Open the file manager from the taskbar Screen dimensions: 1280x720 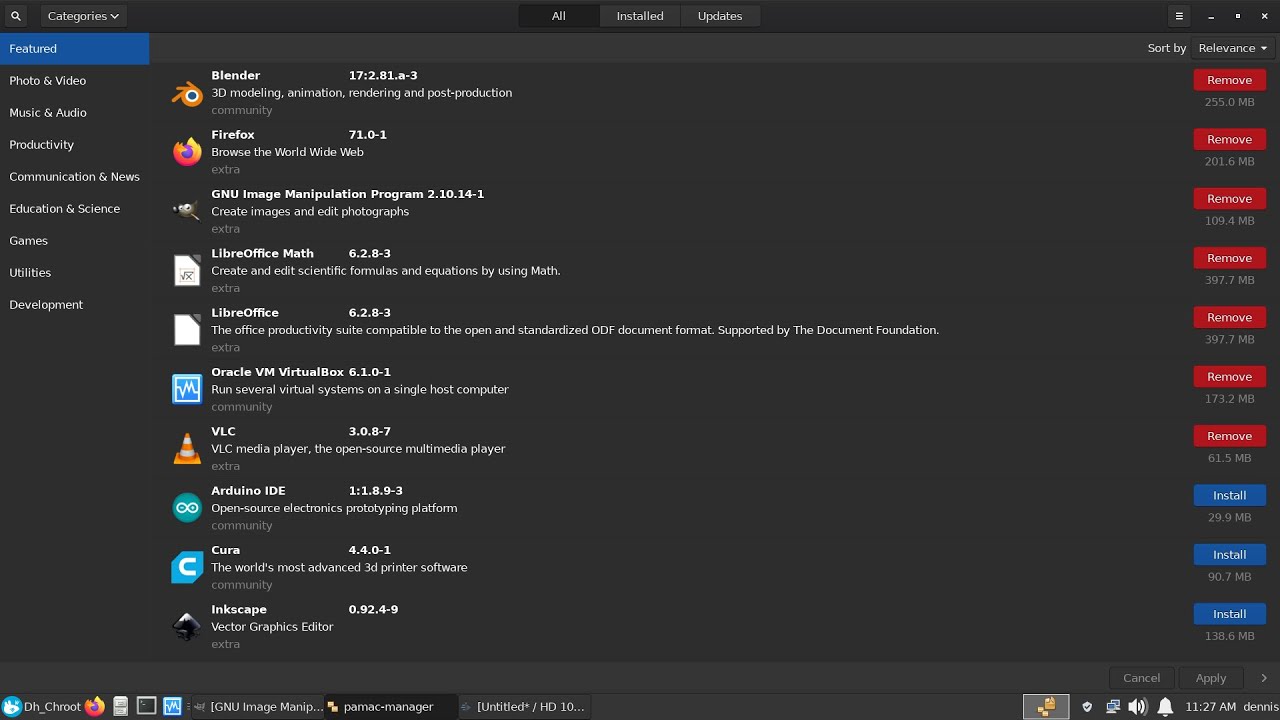pyautogui.click(x=120, y=706)
